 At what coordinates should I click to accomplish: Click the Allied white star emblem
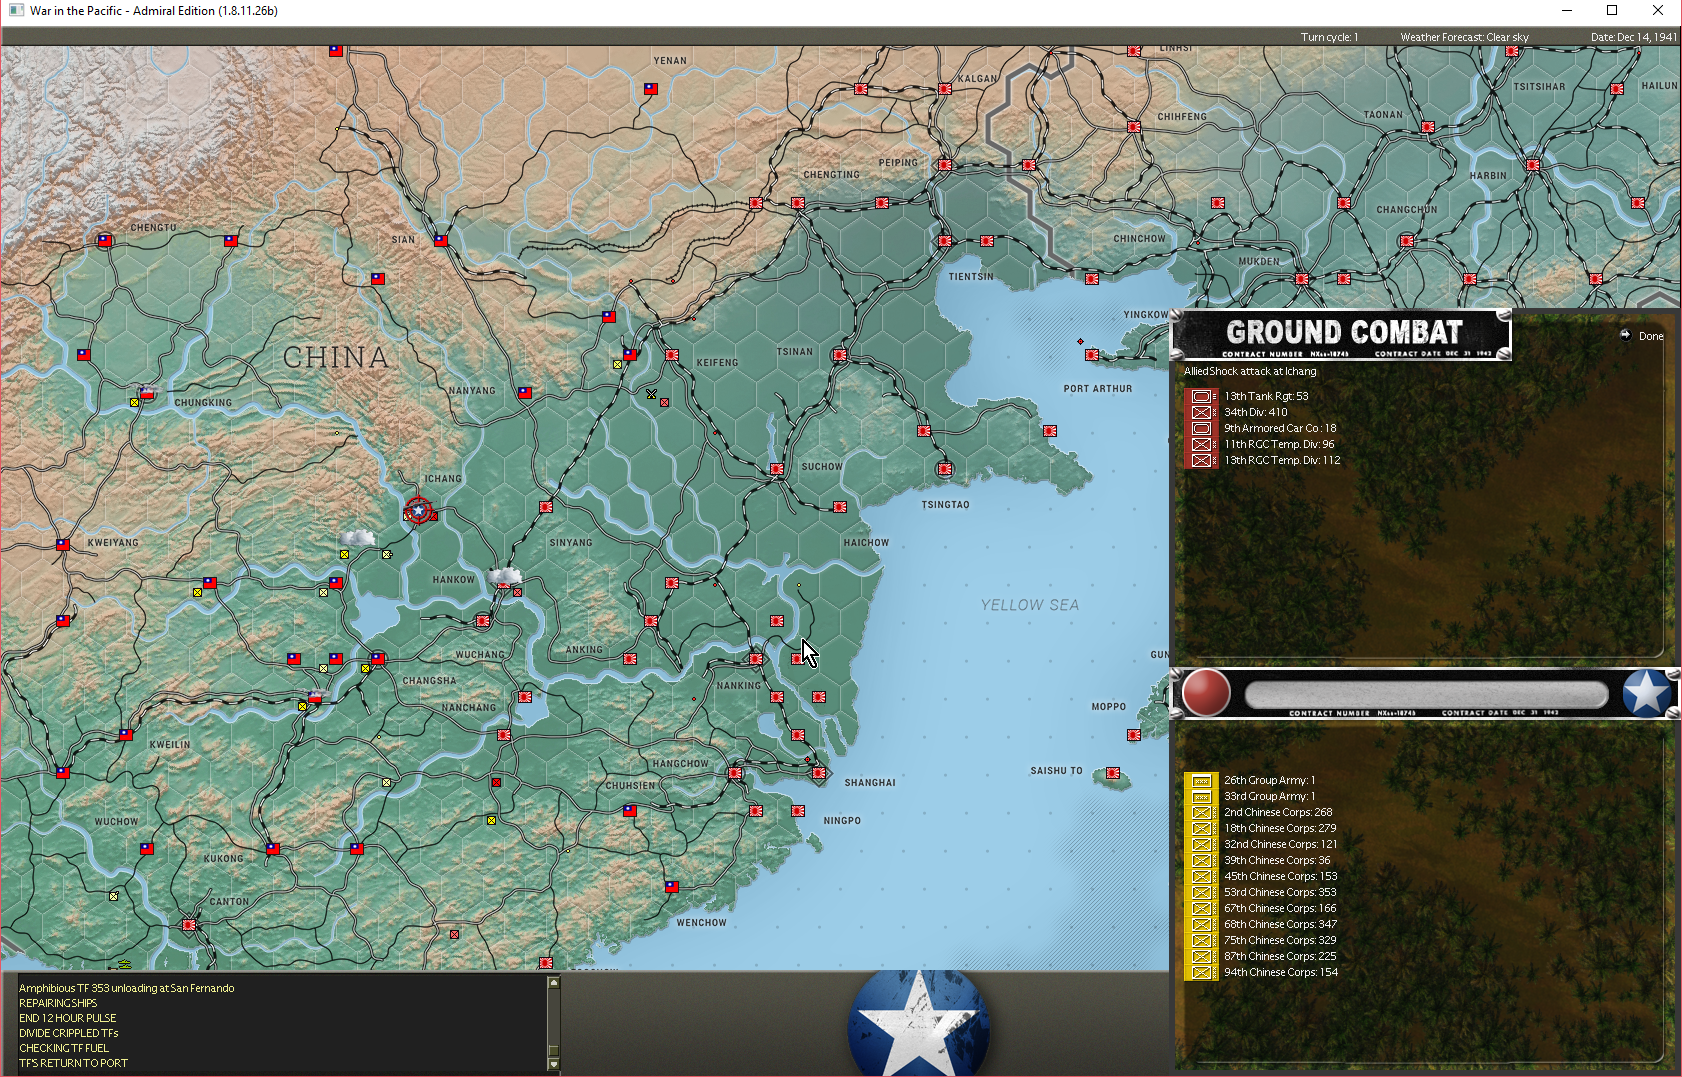point(1647,693)
